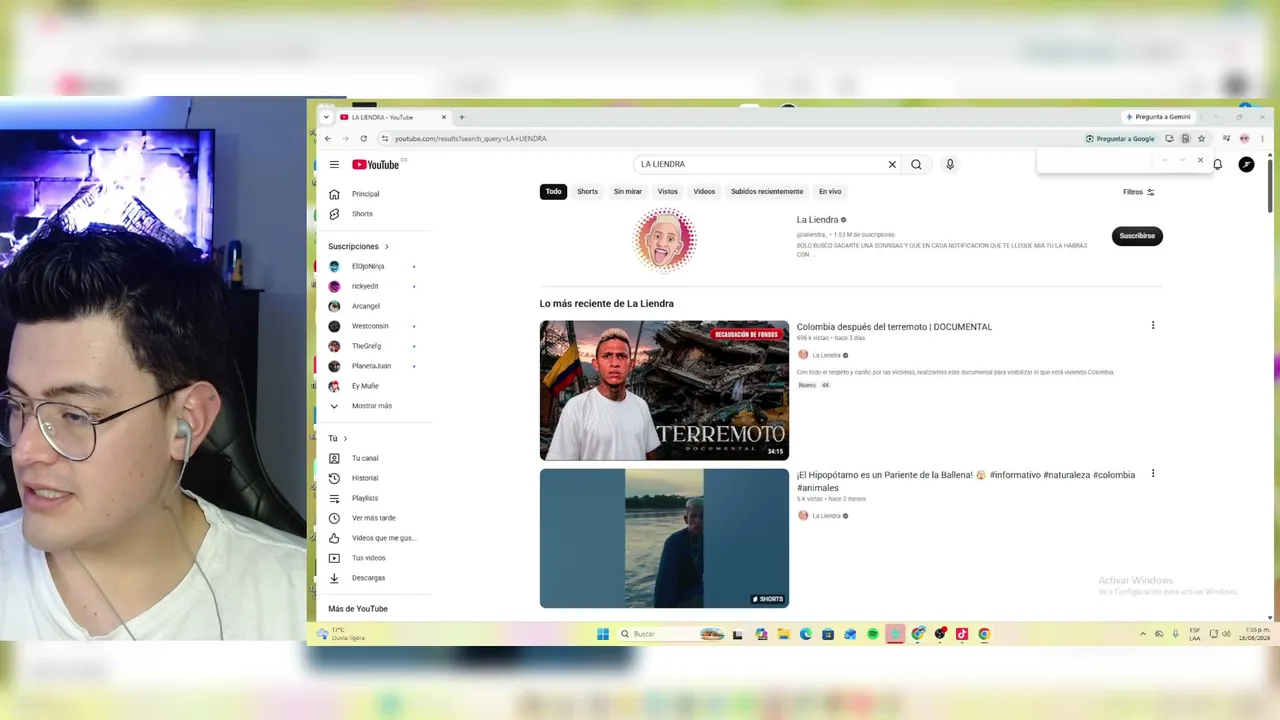Open the Windows Start menu
Image resolution: width=1280 pixels, height=720 pixels.
(603, 634)
